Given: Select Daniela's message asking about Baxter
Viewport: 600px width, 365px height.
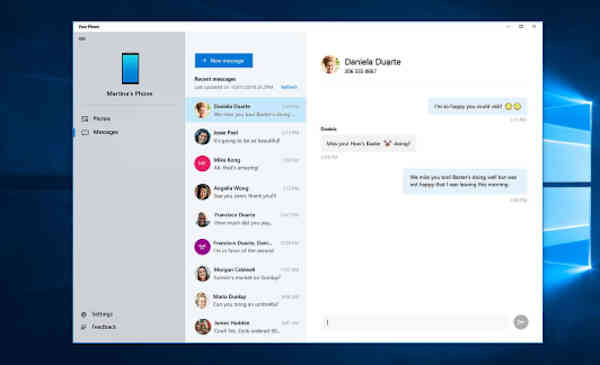Looking at the screenshot, I should (368, 143).
